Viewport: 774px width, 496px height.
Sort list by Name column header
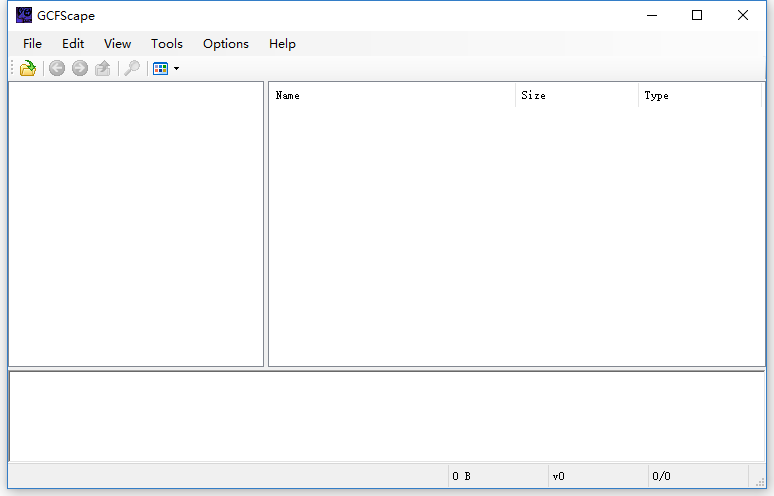(x=392, y=95)
